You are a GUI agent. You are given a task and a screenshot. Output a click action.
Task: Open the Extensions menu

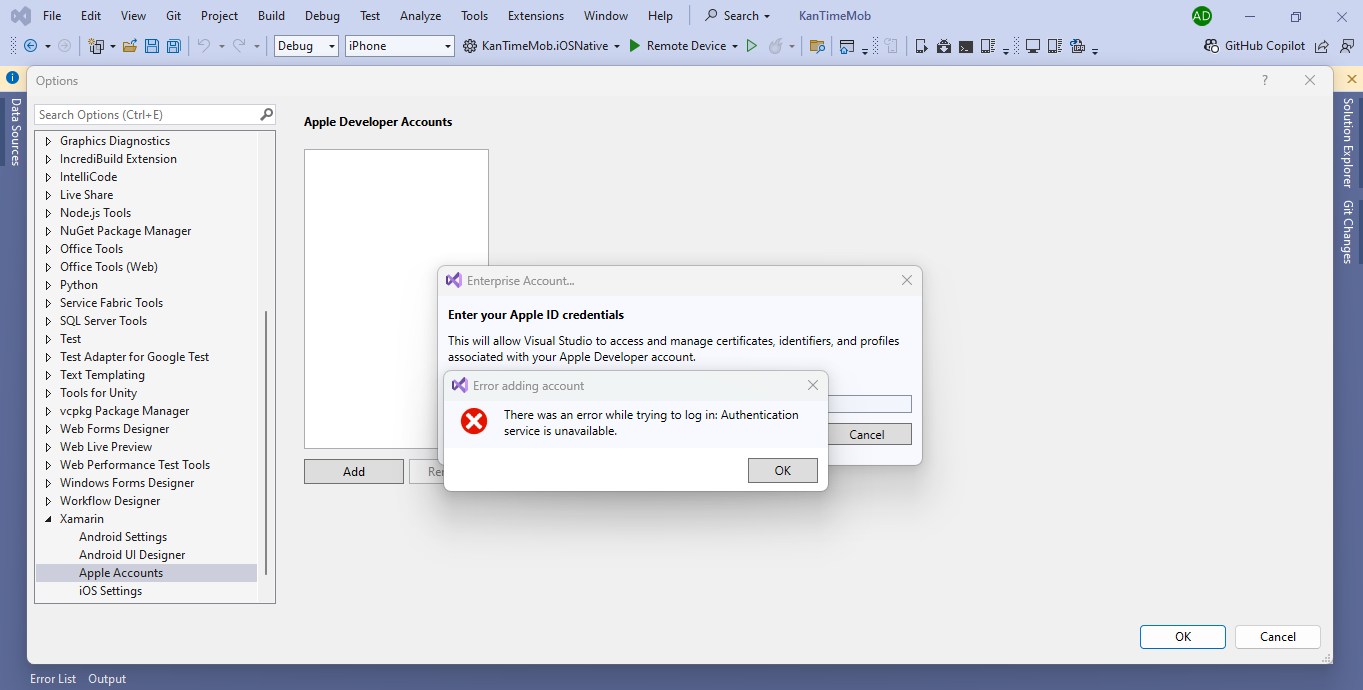(536, 16)
